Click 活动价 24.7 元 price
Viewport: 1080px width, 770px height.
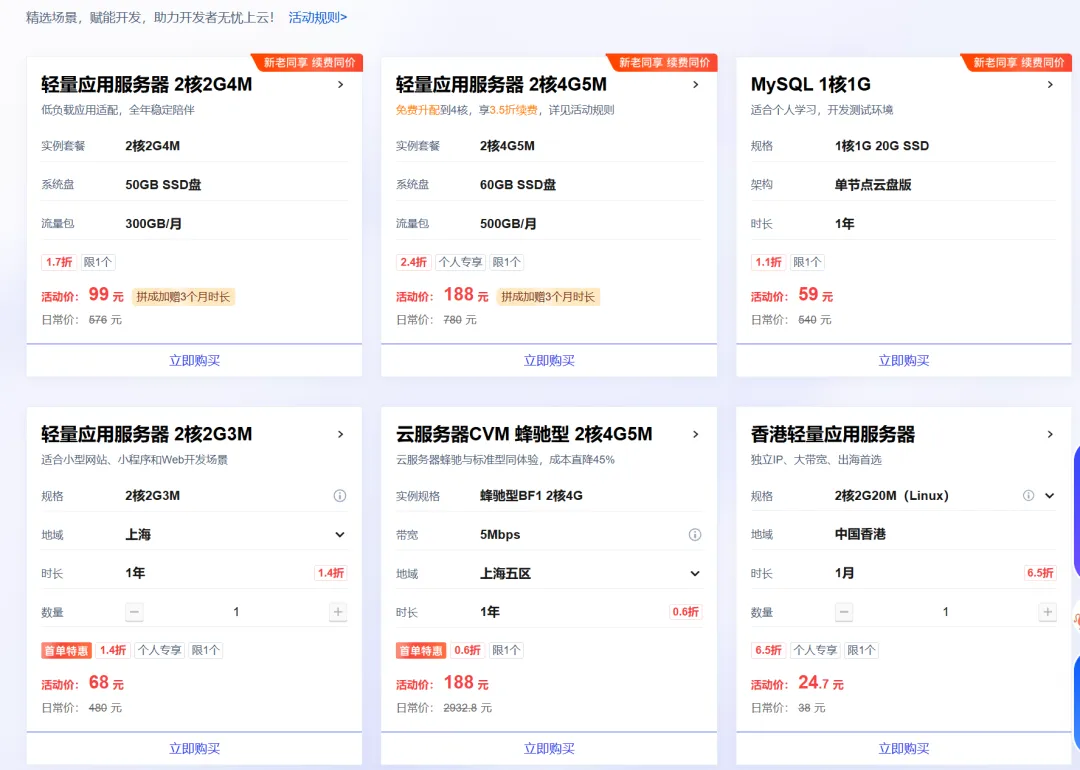(797, 683)
